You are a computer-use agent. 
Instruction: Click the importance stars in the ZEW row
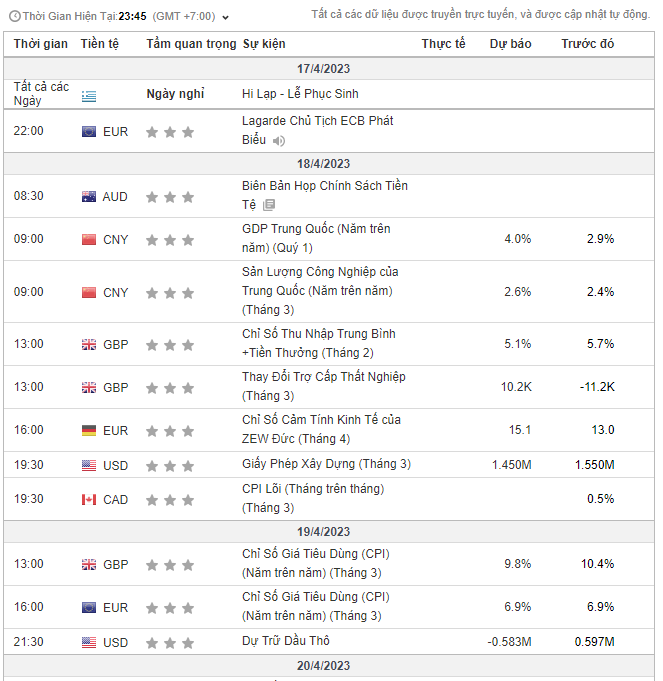pos(170,431)
